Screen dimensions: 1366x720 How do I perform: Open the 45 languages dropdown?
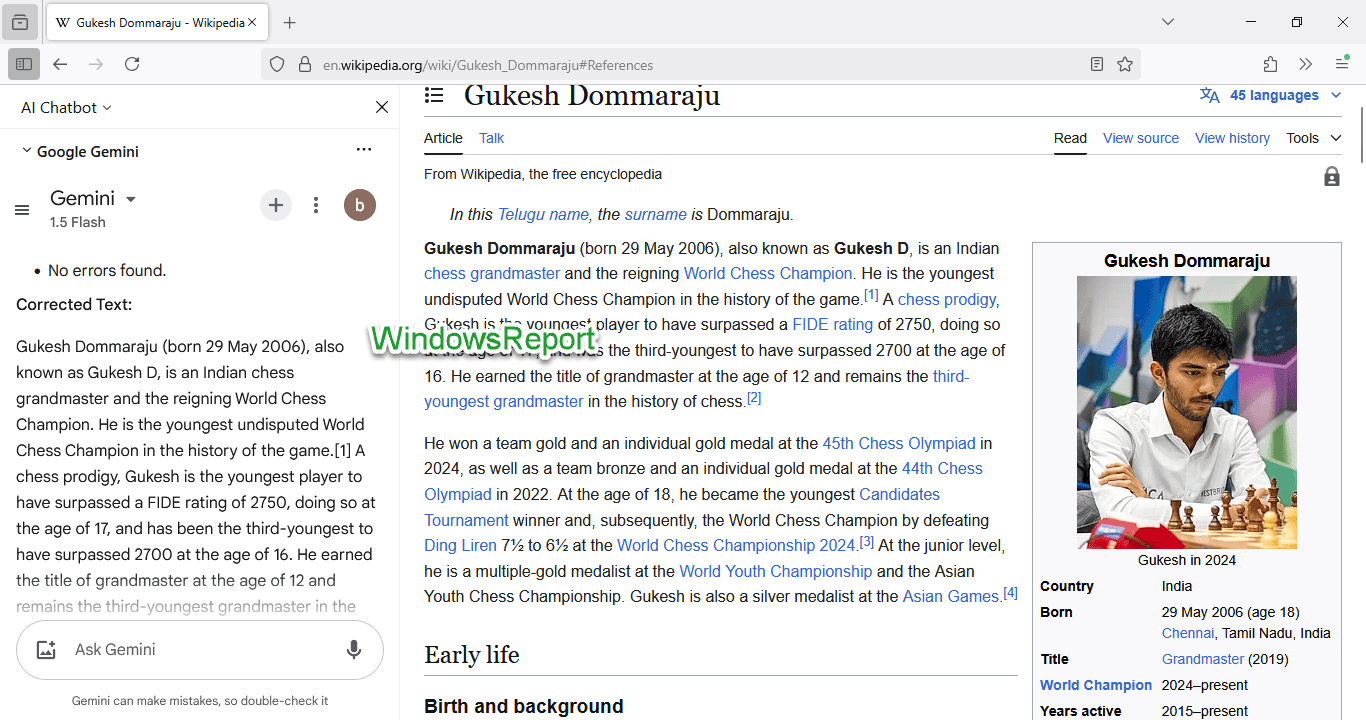coord(1271,95)
